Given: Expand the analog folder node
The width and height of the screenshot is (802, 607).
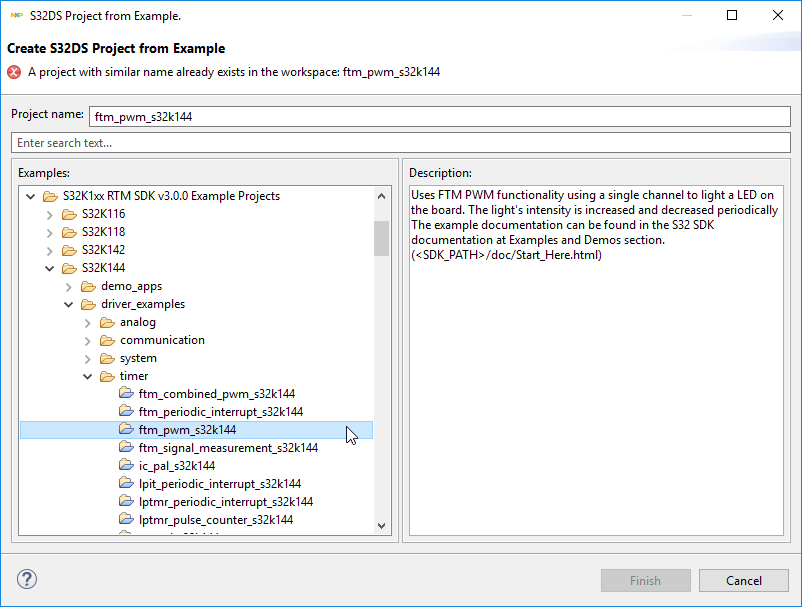Looking at the screenshot, I should click(x=88, y=322).
